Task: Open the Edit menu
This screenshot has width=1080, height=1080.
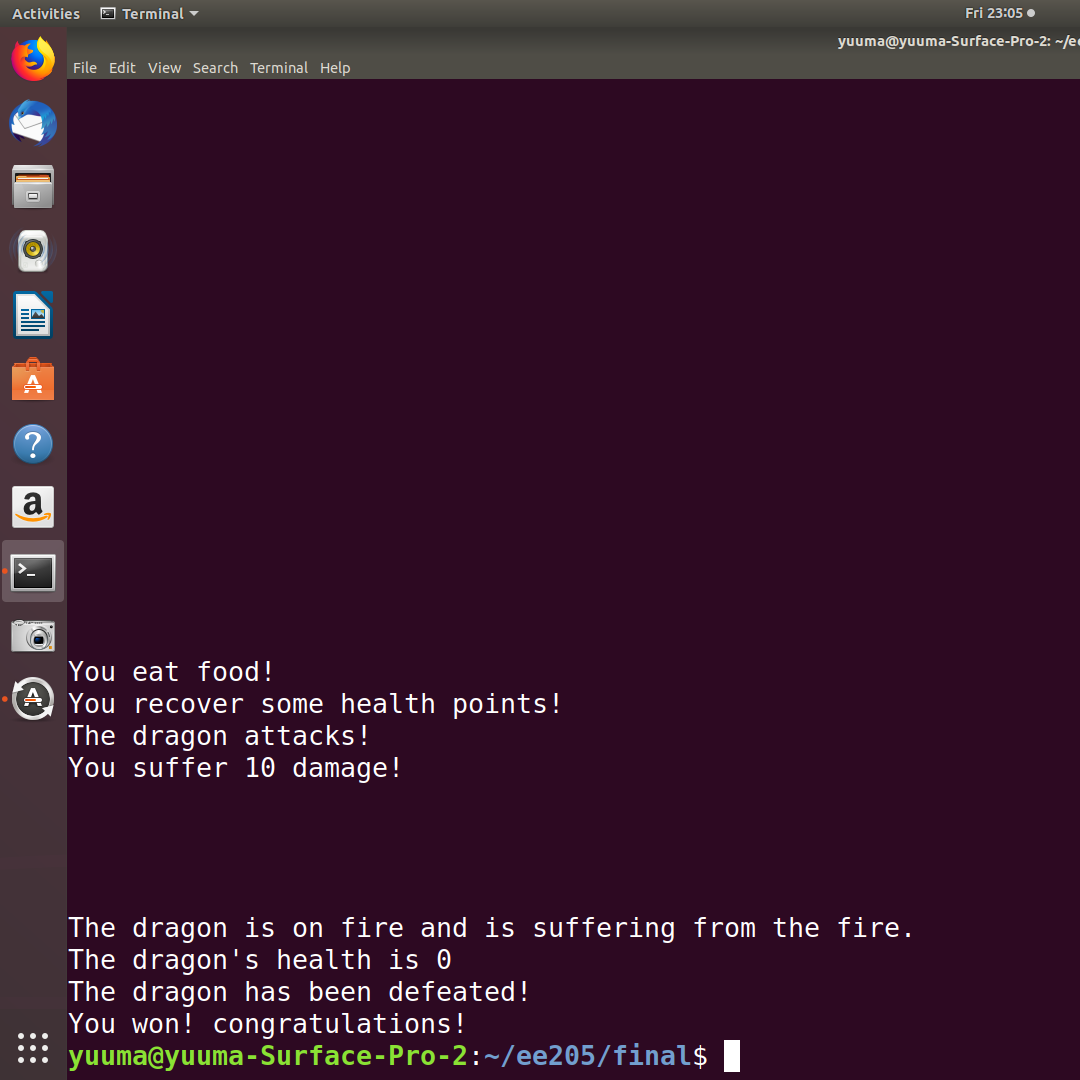Action: (x=122, y=68)
